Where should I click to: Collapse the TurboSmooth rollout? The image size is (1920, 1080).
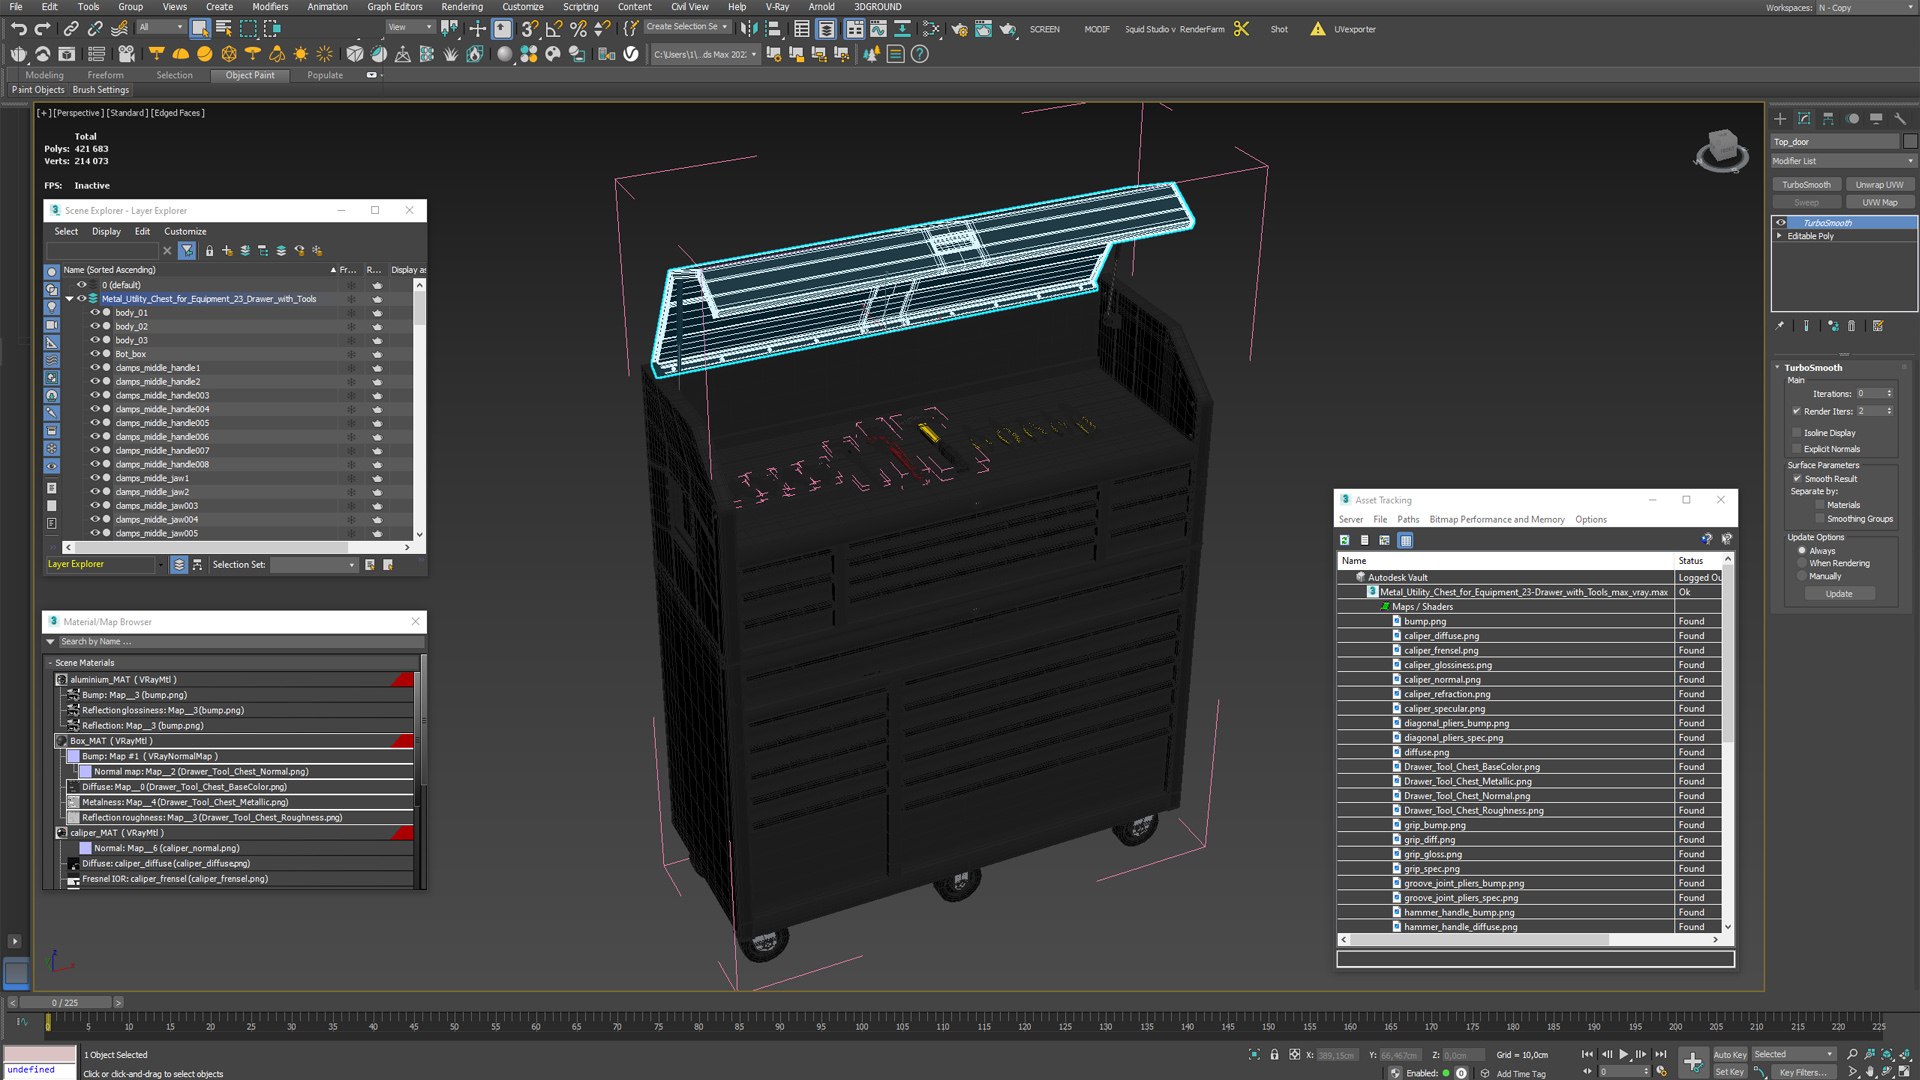pos(1777,368)
